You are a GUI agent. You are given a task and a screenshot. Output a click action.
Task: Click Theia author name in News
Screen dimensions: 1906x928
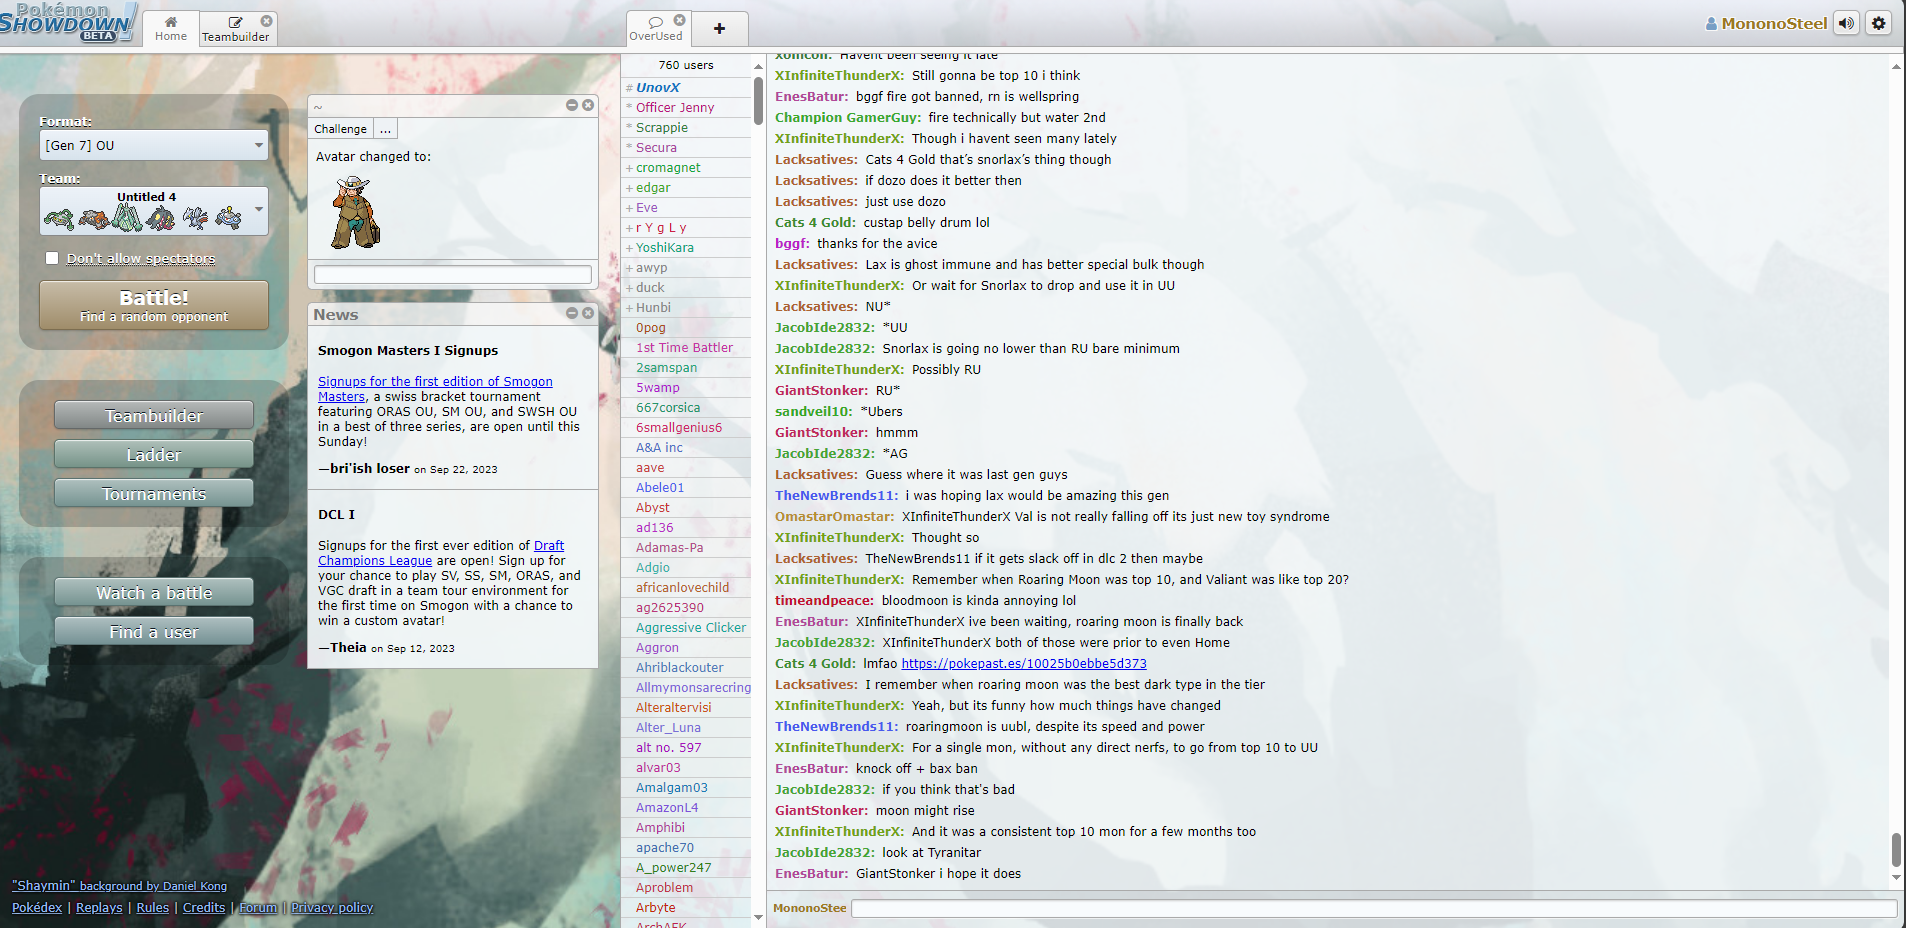click(x=348, y=647)
